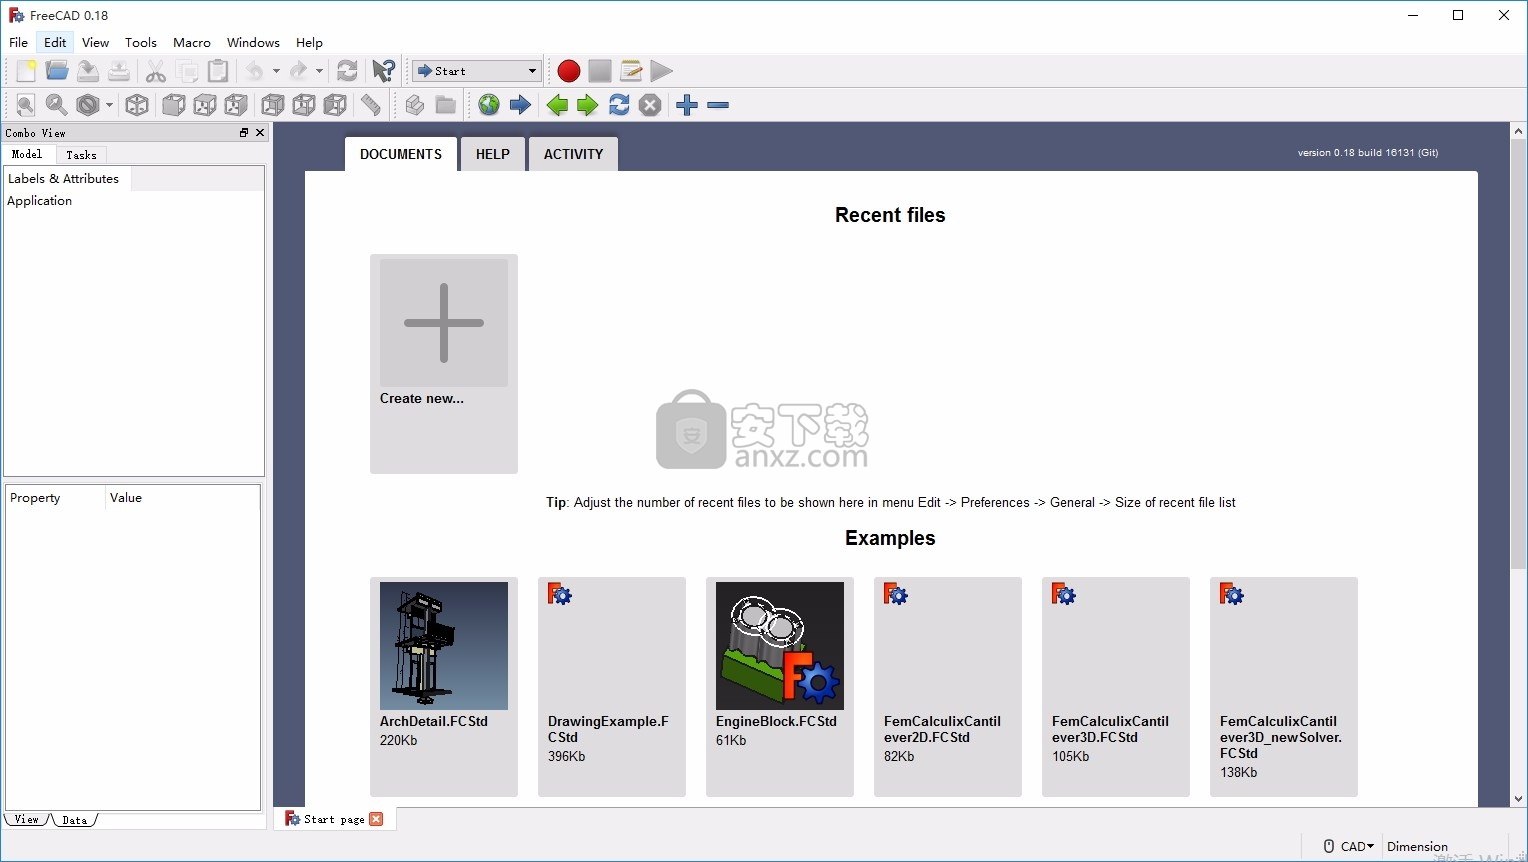1528x862 pixels.
Task: Expand the Draw Style dropdown arrow
Action: [109, 105]
